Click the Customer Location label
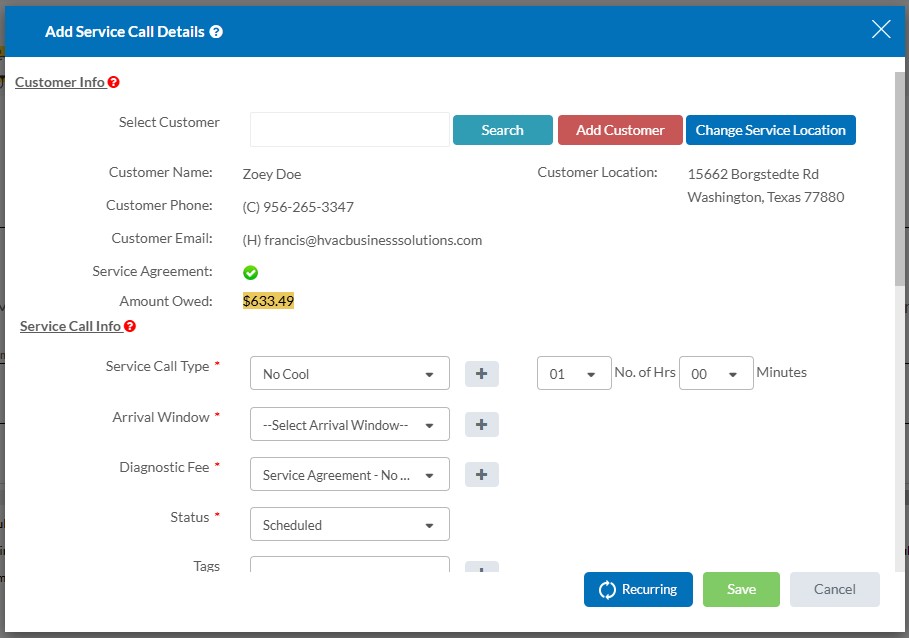The image size is (909, 638). 597,173
